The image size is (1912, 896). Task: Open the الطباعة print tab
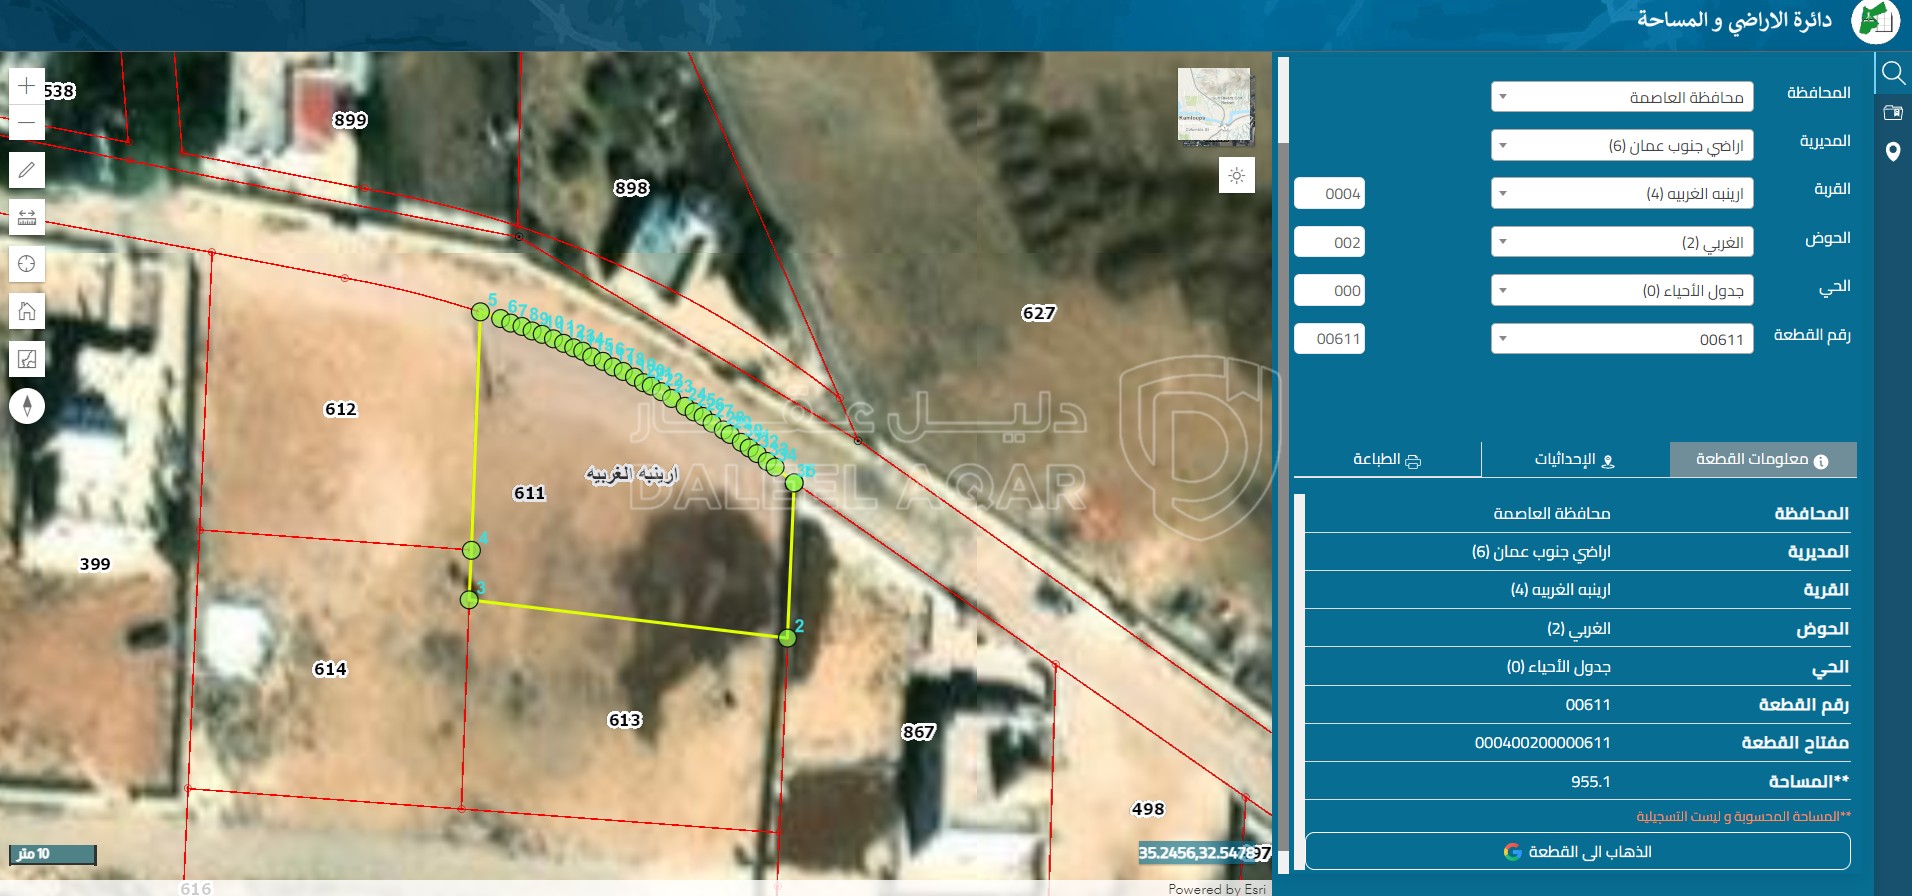tap(1386, 460)
